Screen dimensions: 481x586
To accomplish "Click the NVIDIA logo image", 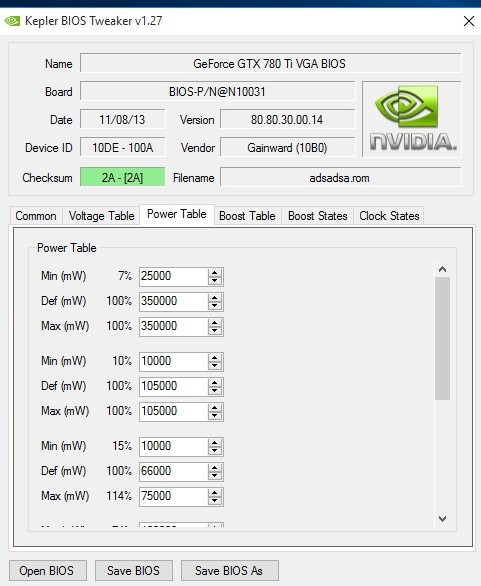I will pos(412,119).
